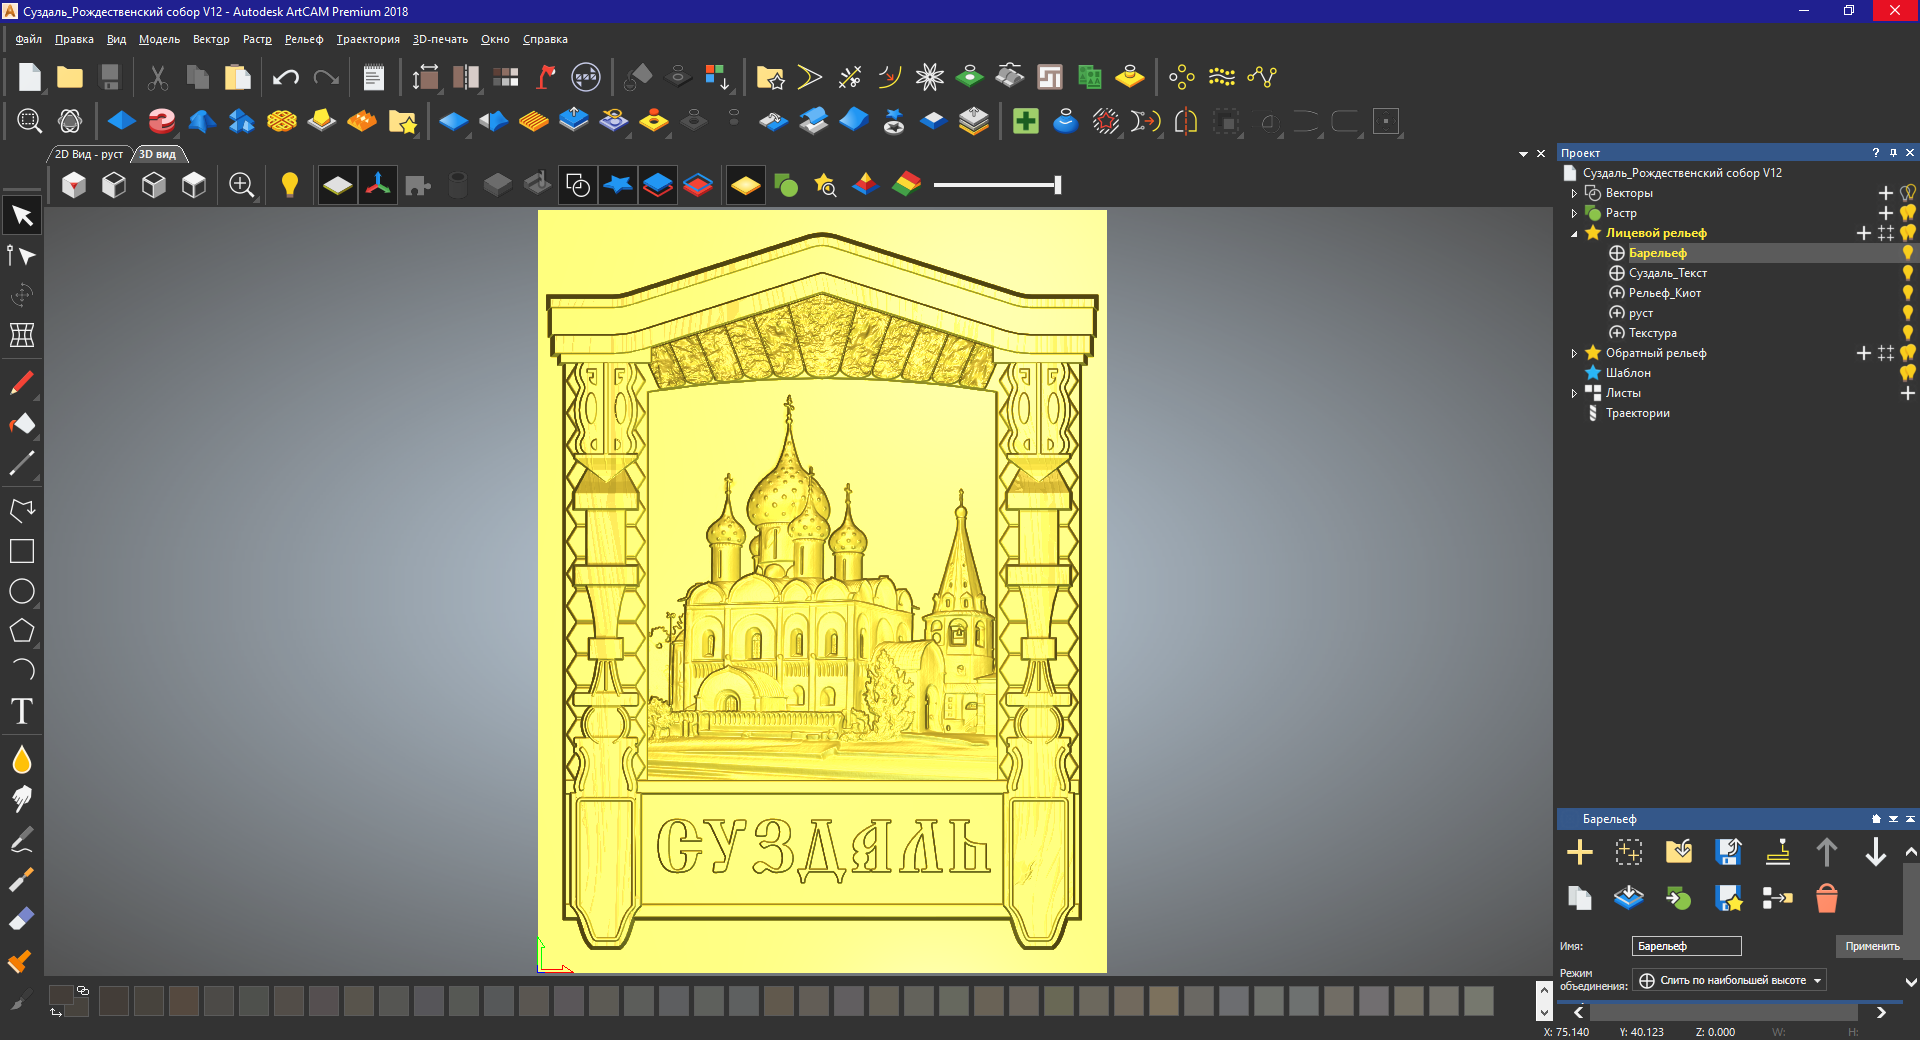Select the Text tool in left toolbar
The image size is (1920, 1040).
point(22,711)
